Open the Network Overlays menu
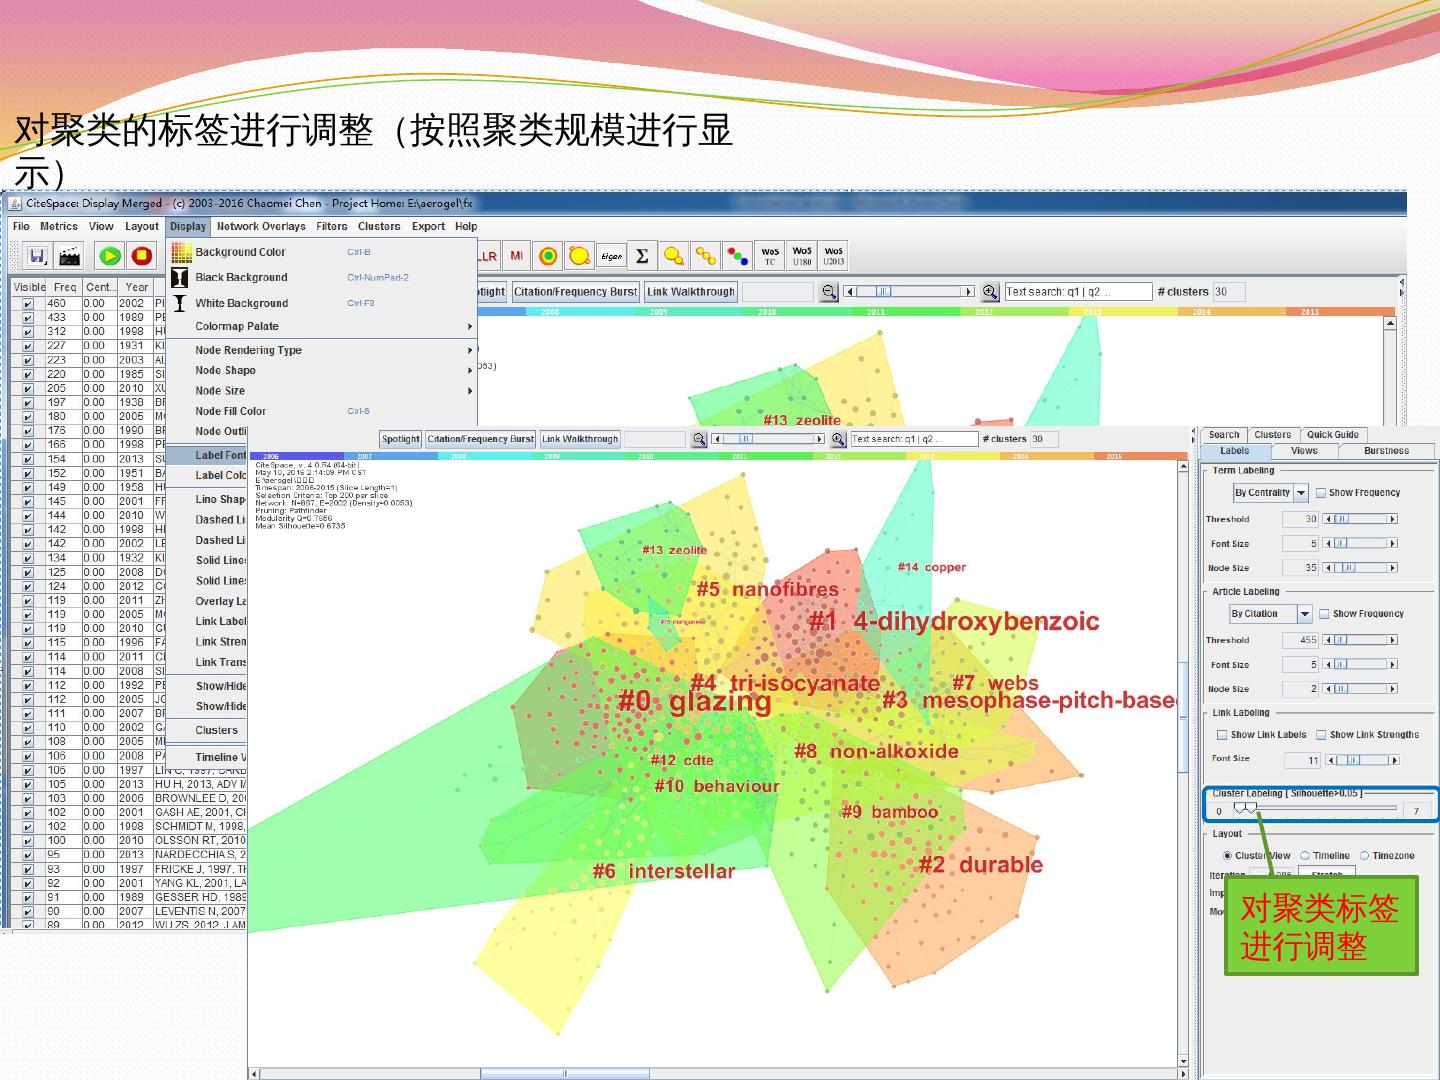Screen dimensions: 1440x1080 pyautogui.click(x=261, y=226)
